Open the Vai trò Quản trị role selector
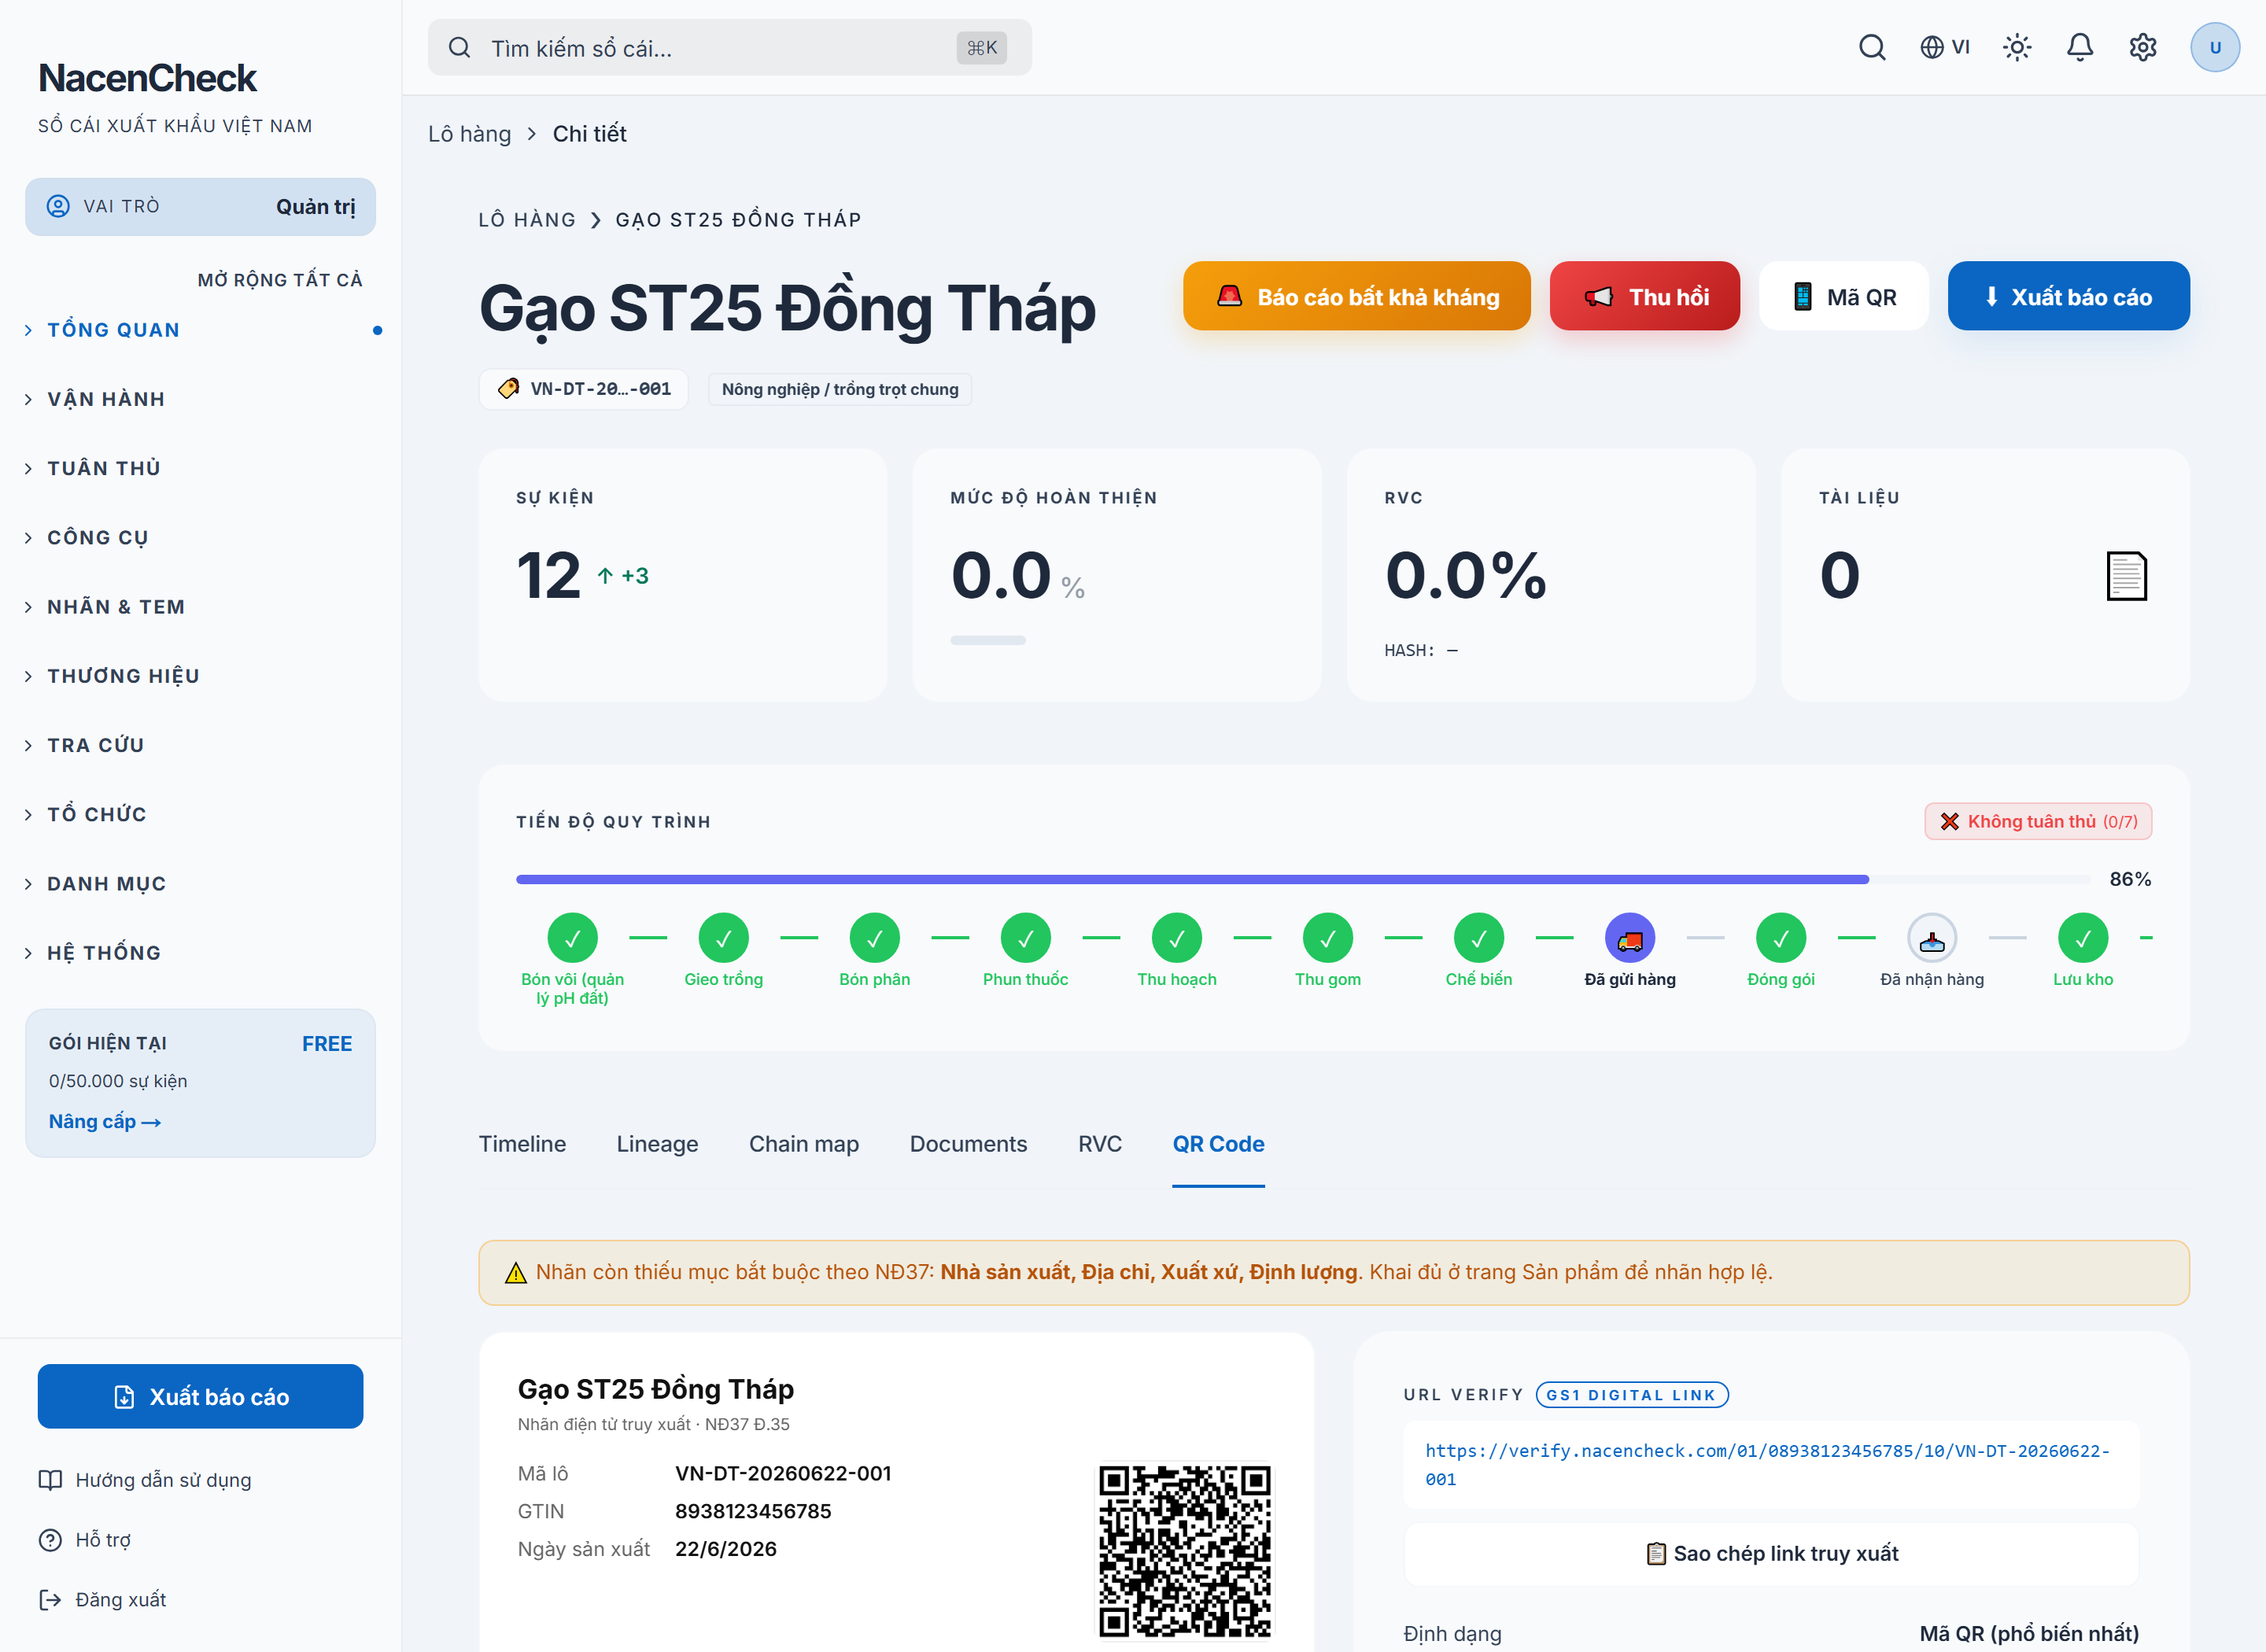Image resolution: width=2266 pixels, height=1652 pixels. coord(200,207)
